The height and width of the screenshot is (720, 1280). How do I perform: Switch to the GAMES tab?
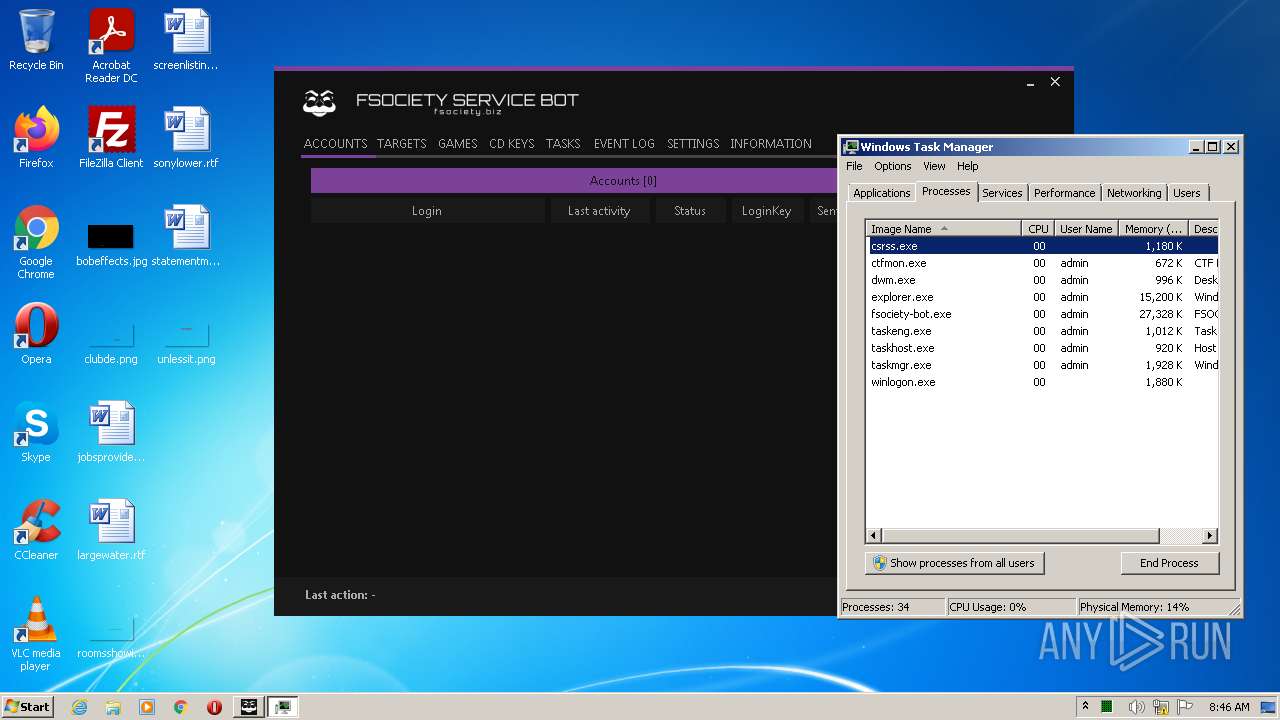(x=458, y=144)
